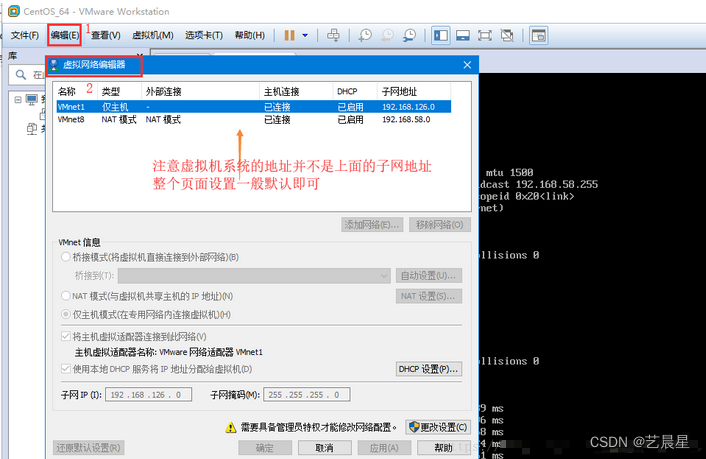Image resolution: width=706 pixels, height=459 pixels.
Task: Click the 帮助 button in dialog
Action: 444,448
